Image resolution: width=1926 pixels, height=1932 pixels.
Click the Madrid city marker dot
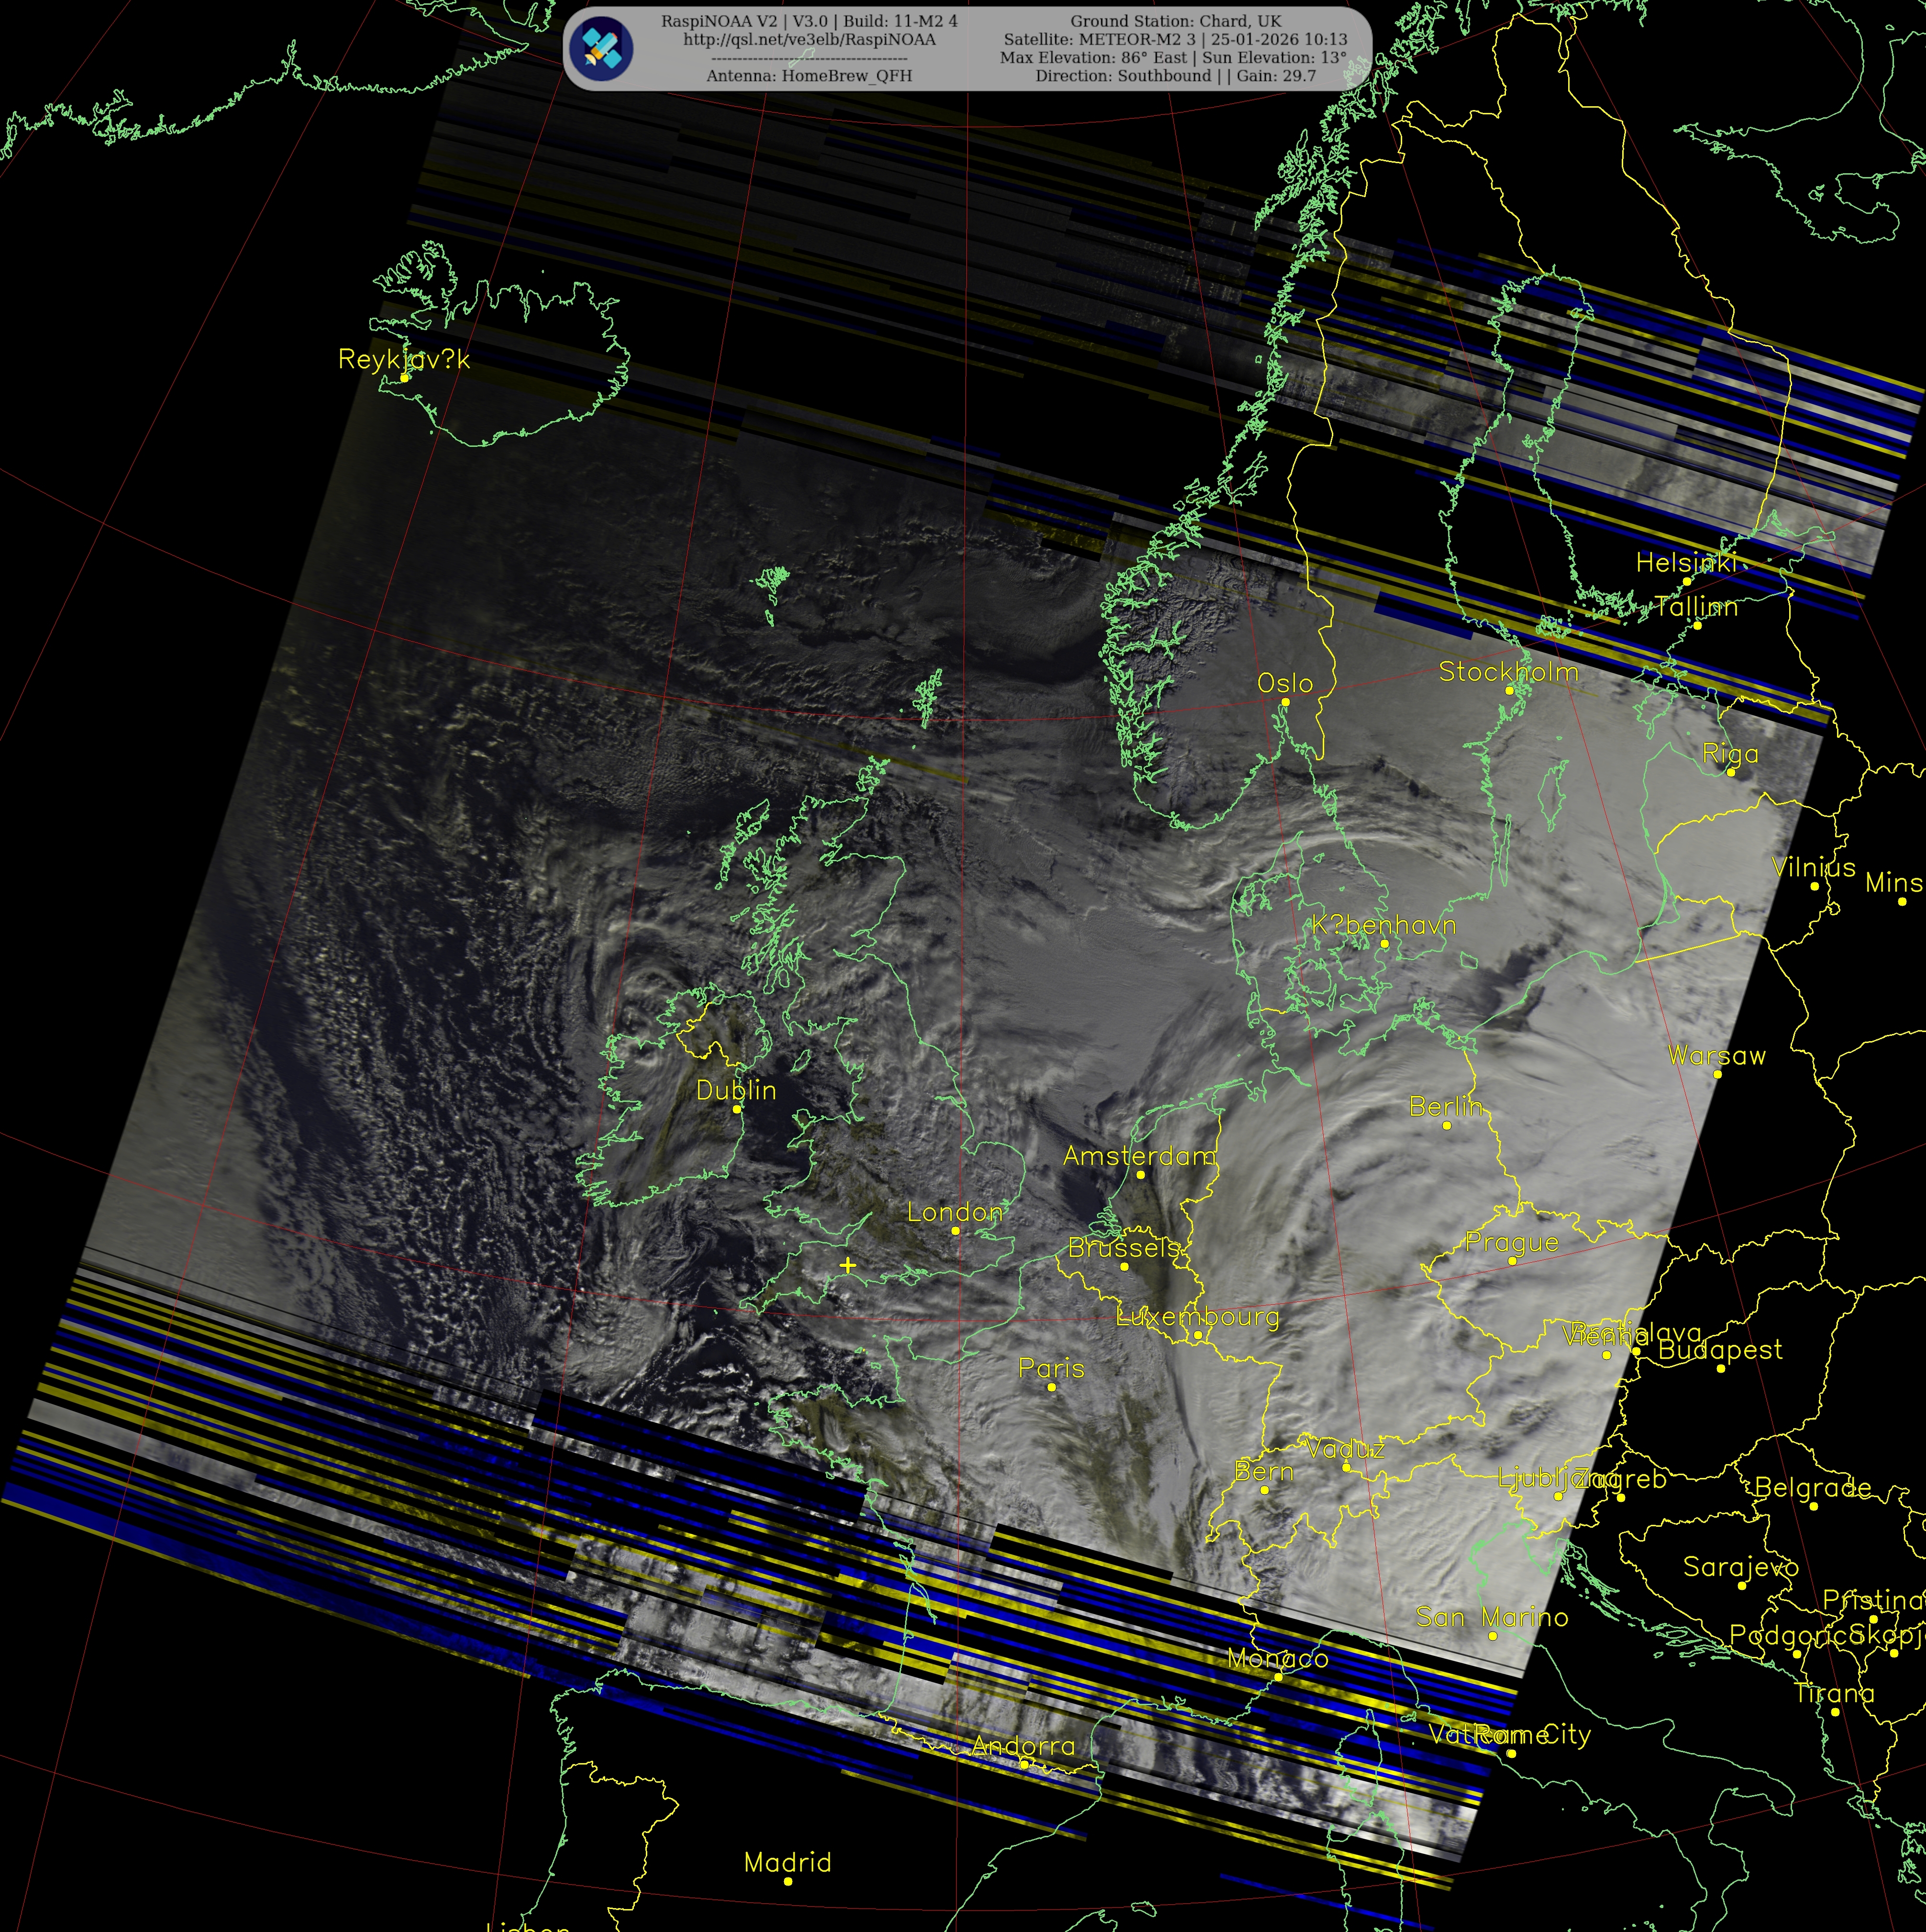pyautogui.click(x=788, y=1881)
